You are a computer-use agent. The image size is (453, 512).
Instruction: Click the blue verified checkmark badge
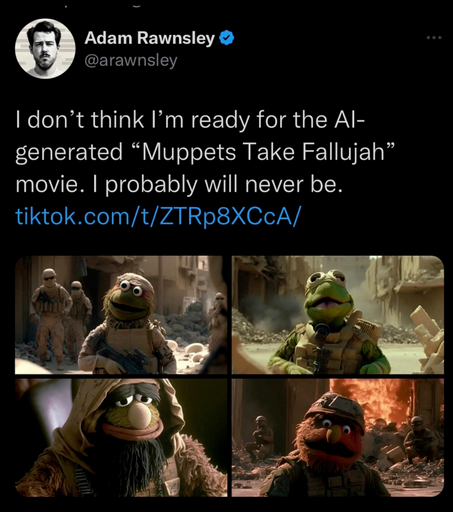pos(227,39)
